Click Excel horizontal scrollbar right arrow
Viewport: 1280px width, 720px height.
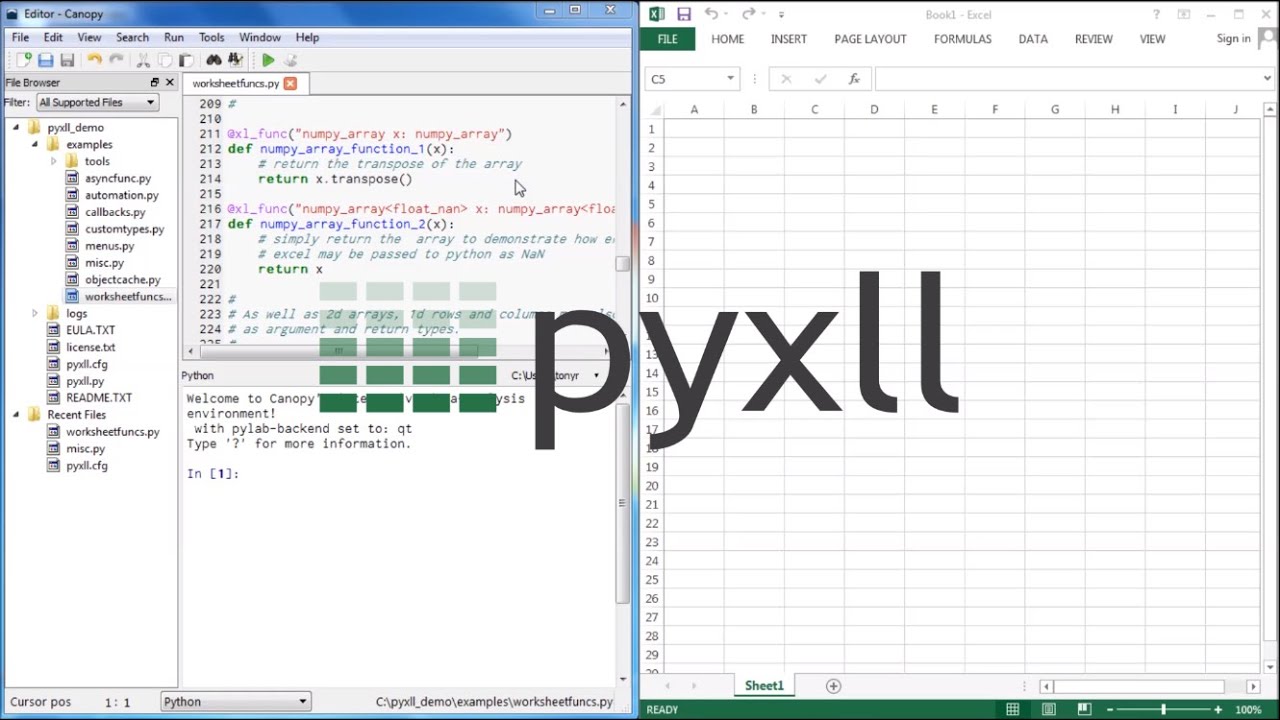click(x=1253, y=686)
